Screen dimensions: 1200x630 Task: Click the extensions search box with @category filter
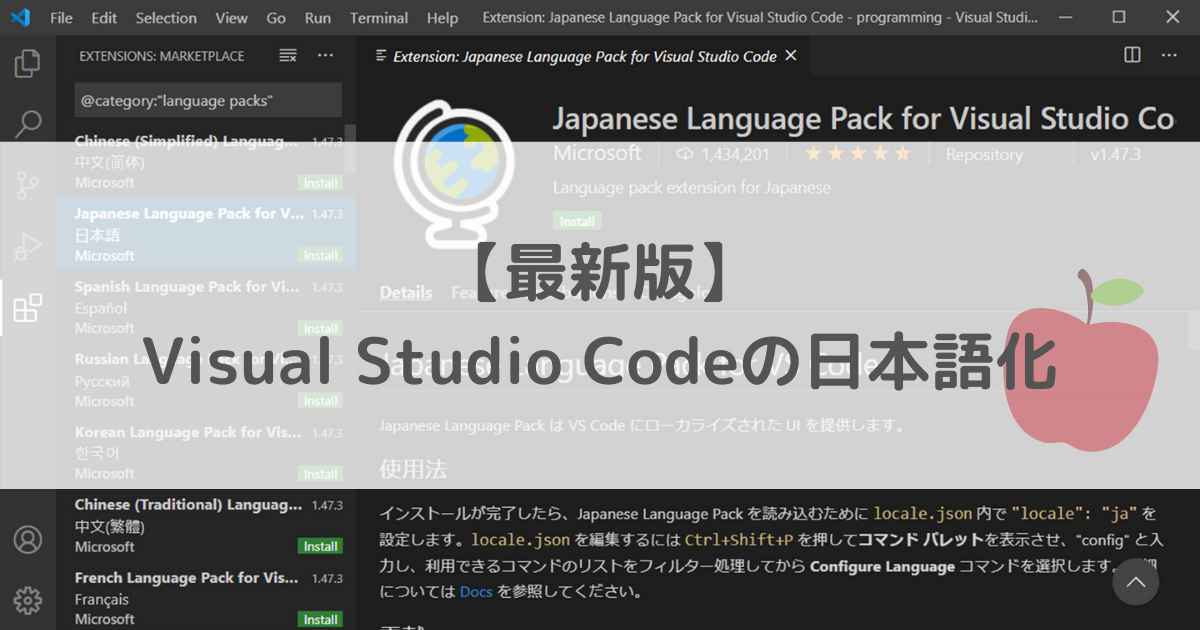pyautogui.click(x=208, y=100)
